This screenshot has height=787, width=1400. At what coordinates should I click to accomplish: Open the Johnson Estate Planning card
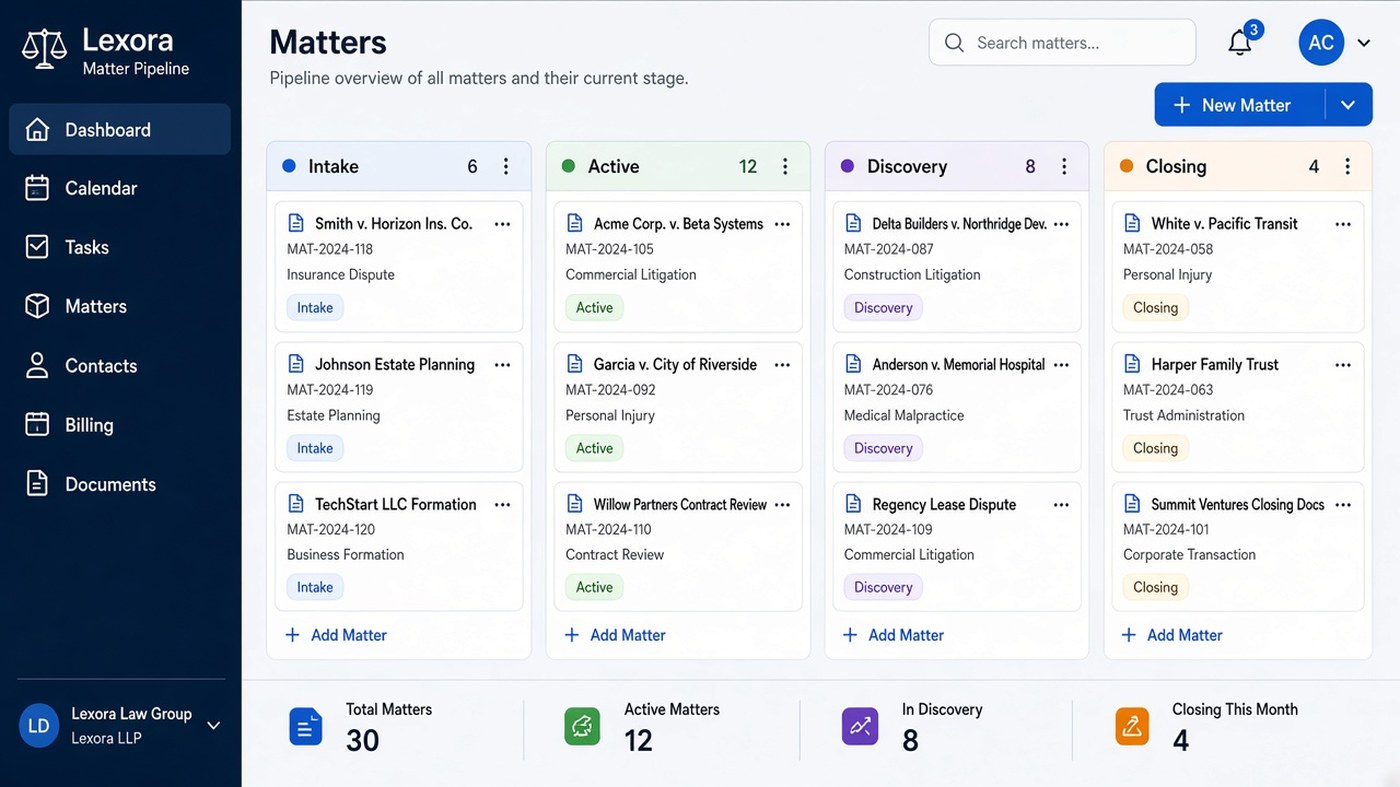(399, 407)
